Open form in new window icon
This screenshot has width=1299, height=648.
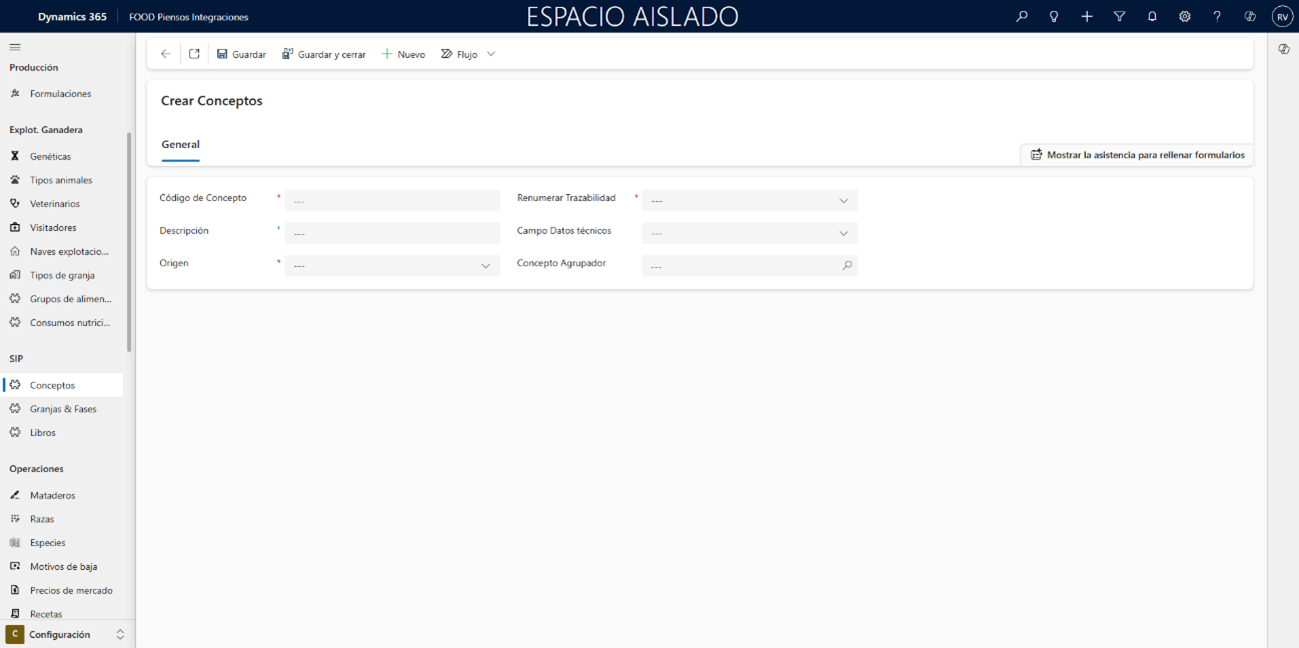click(x=194, y=54)
